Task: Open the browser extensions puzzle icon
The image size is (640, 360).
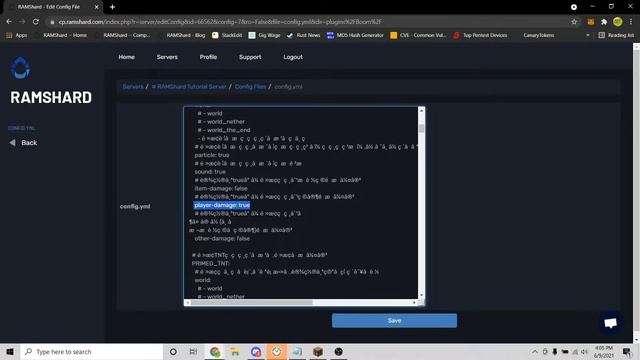Action: tap(604, 22)
